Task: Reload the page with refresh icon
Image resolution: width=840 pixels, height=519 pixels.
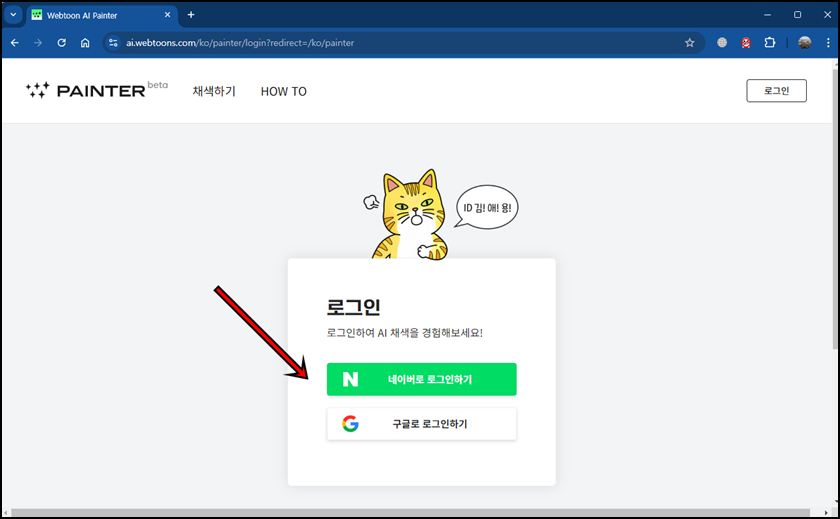Action: pyautogui.click(x=62, y=43)
